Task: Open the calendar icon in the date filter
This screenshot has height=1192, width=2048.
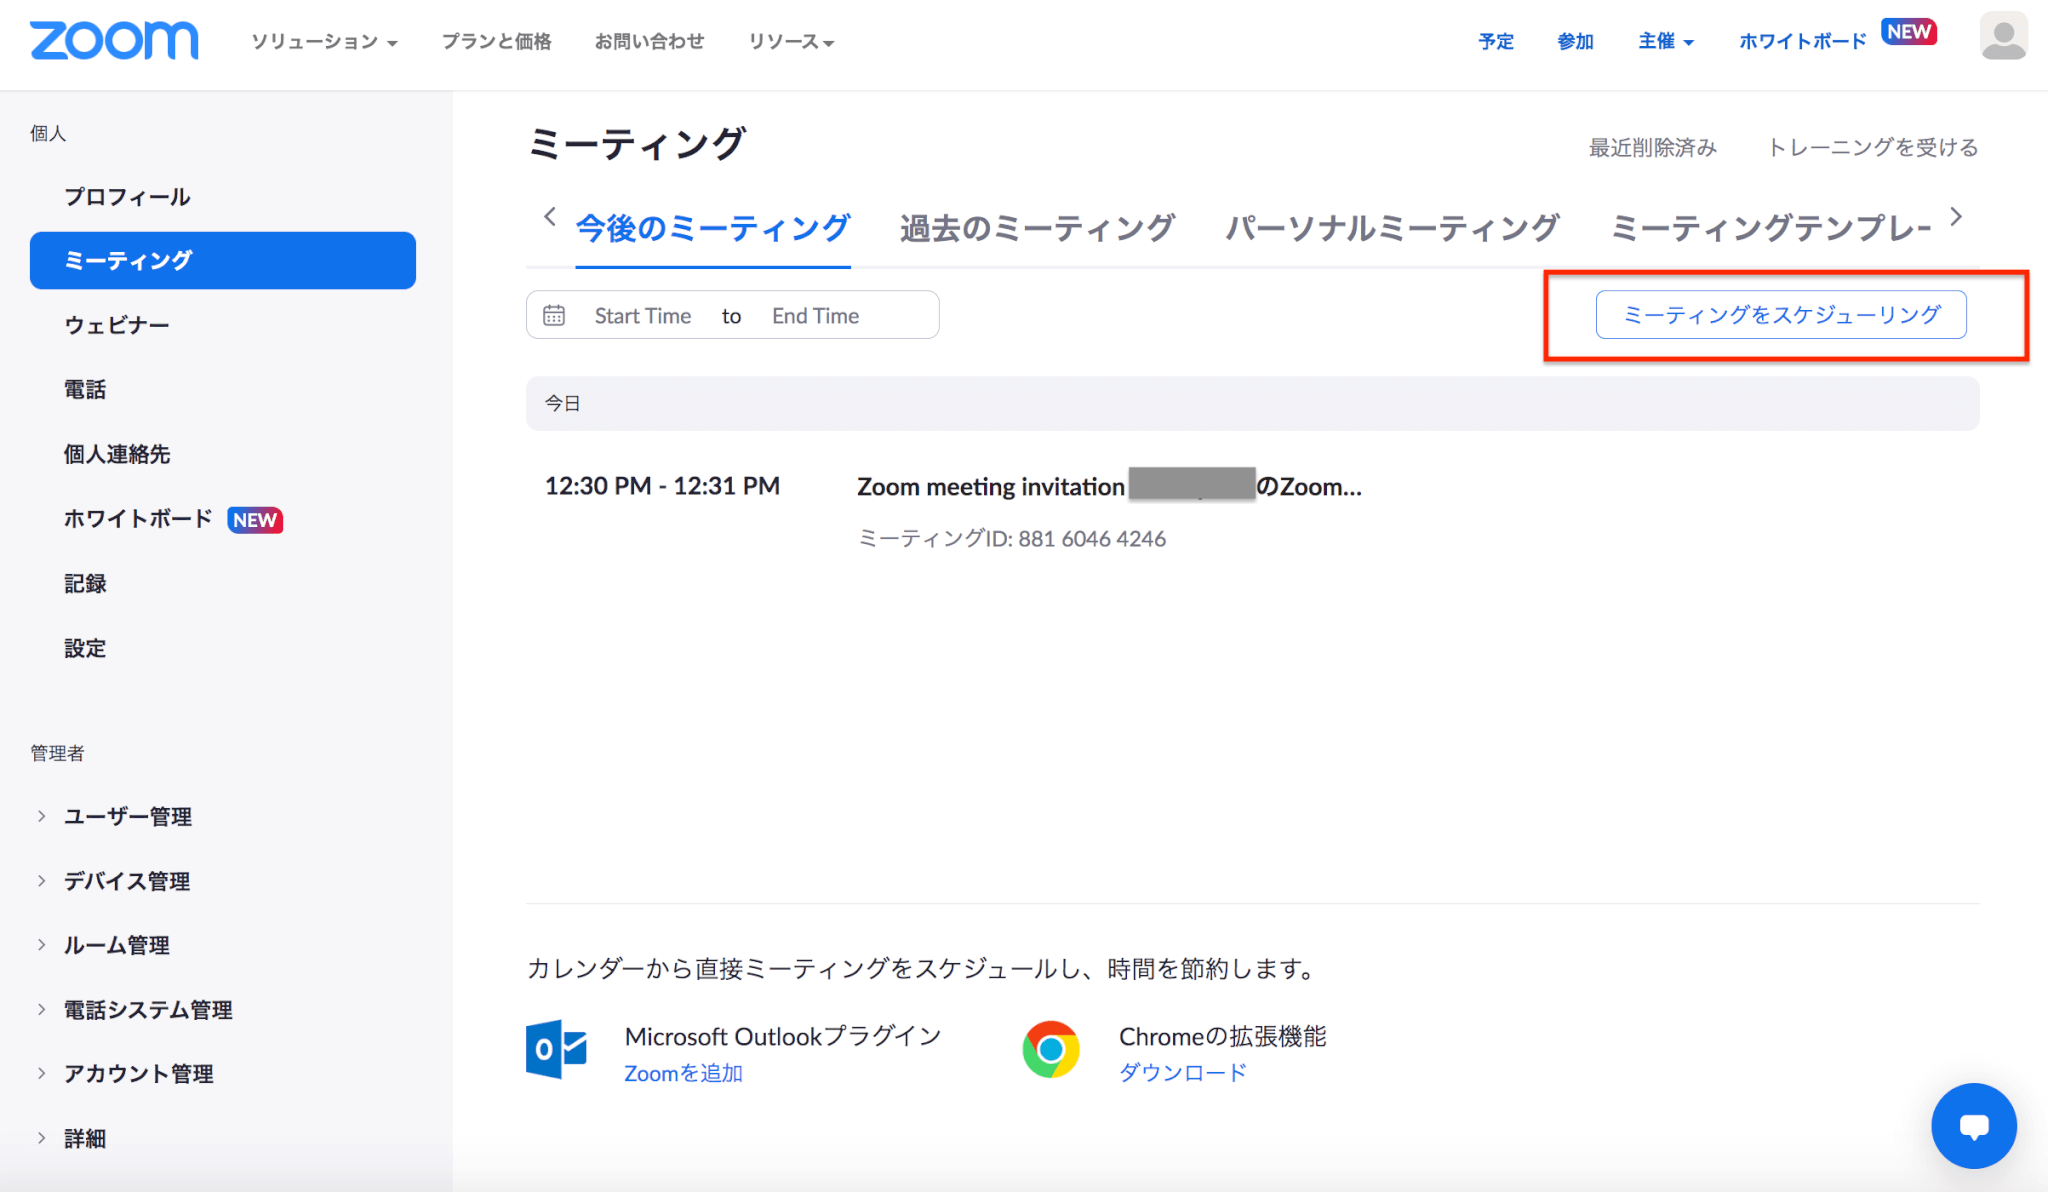Action: tap(554, 314)
